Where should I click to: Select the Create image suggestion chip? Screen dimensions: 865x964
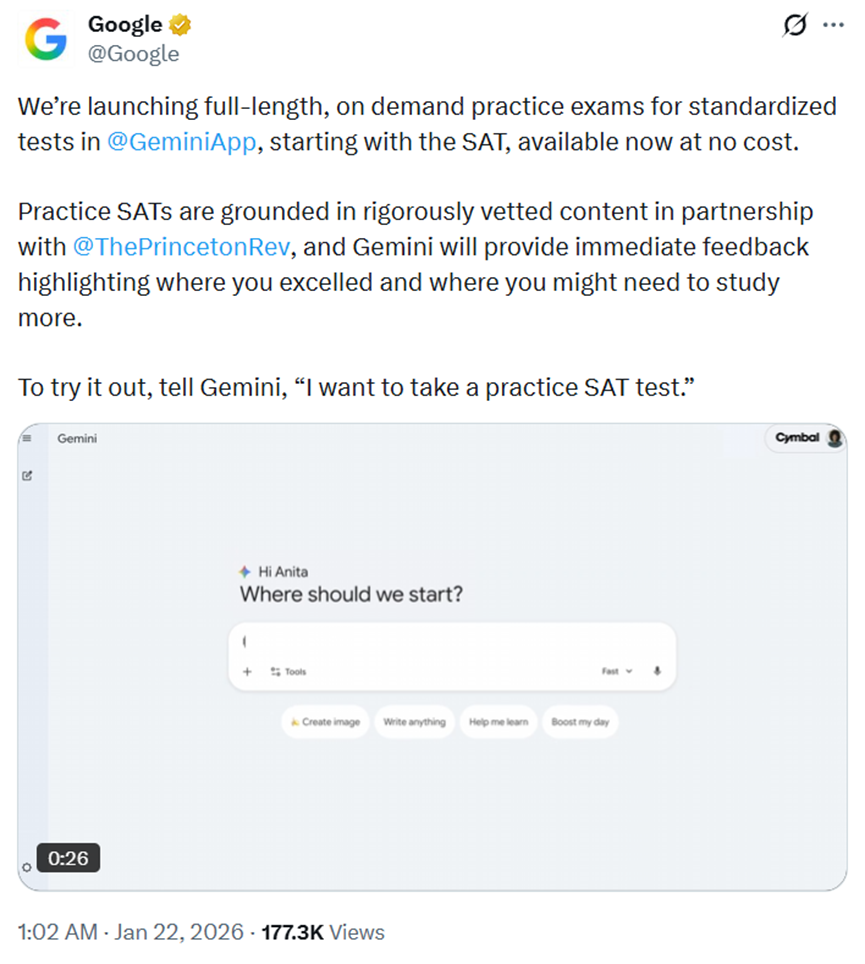click(325, 722)
